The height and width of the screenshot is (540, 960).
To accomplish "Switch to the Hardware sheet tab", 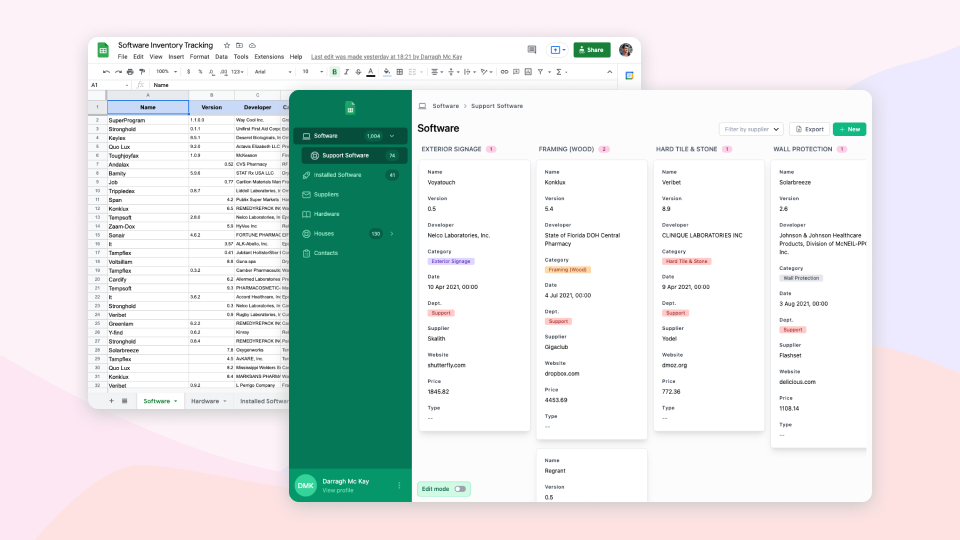I will (208, 401).
